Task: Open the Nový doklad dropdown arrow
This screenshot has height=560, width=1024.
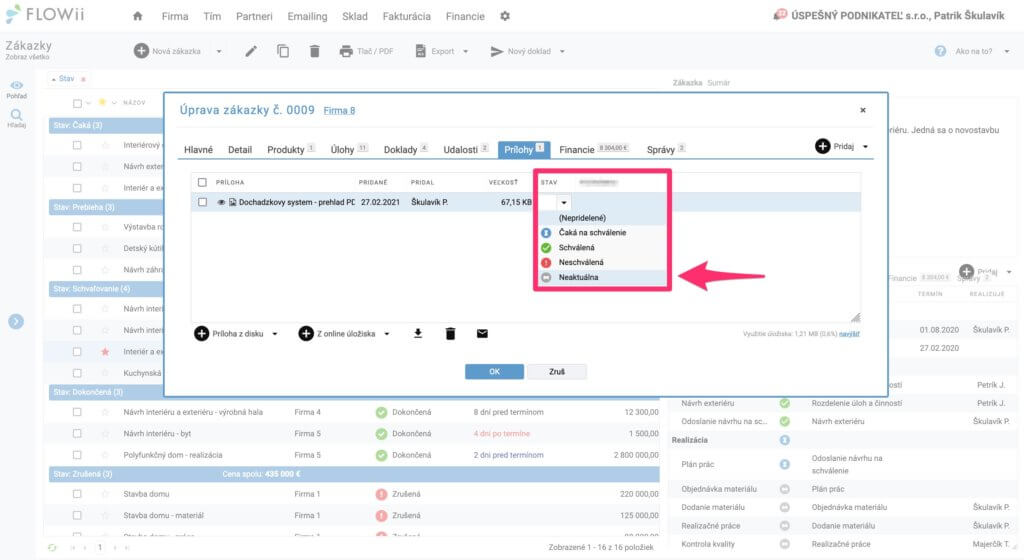Action: [562, 51]
